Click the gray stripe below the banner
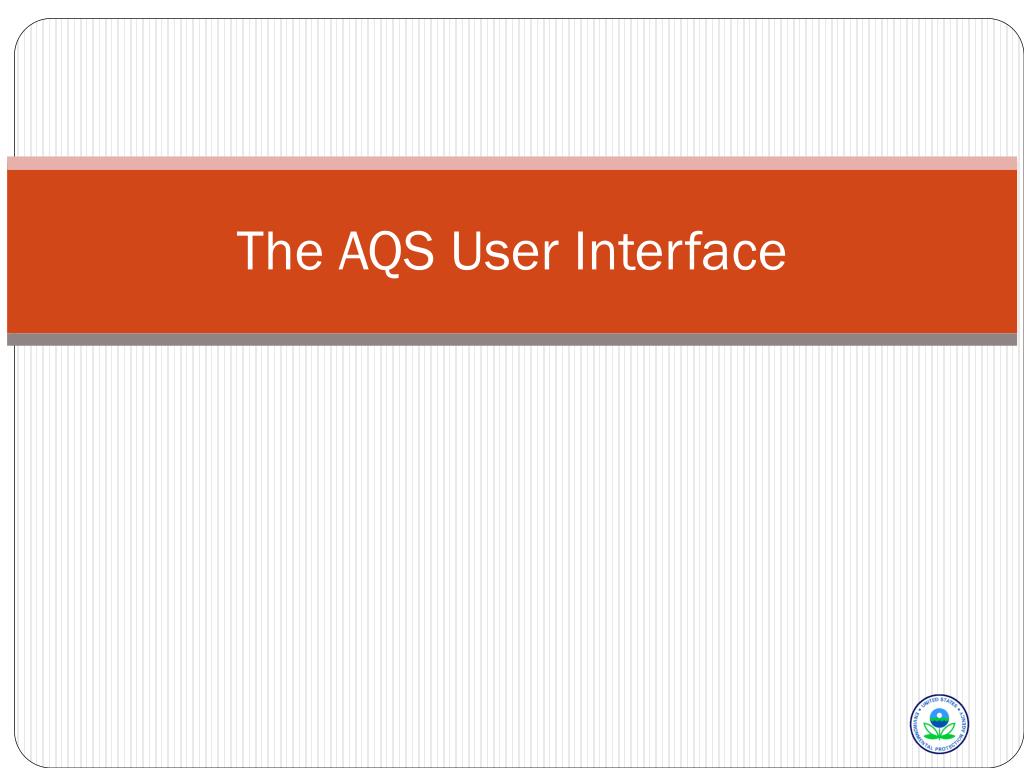The image size is (1024, 768). coord(512,339)
